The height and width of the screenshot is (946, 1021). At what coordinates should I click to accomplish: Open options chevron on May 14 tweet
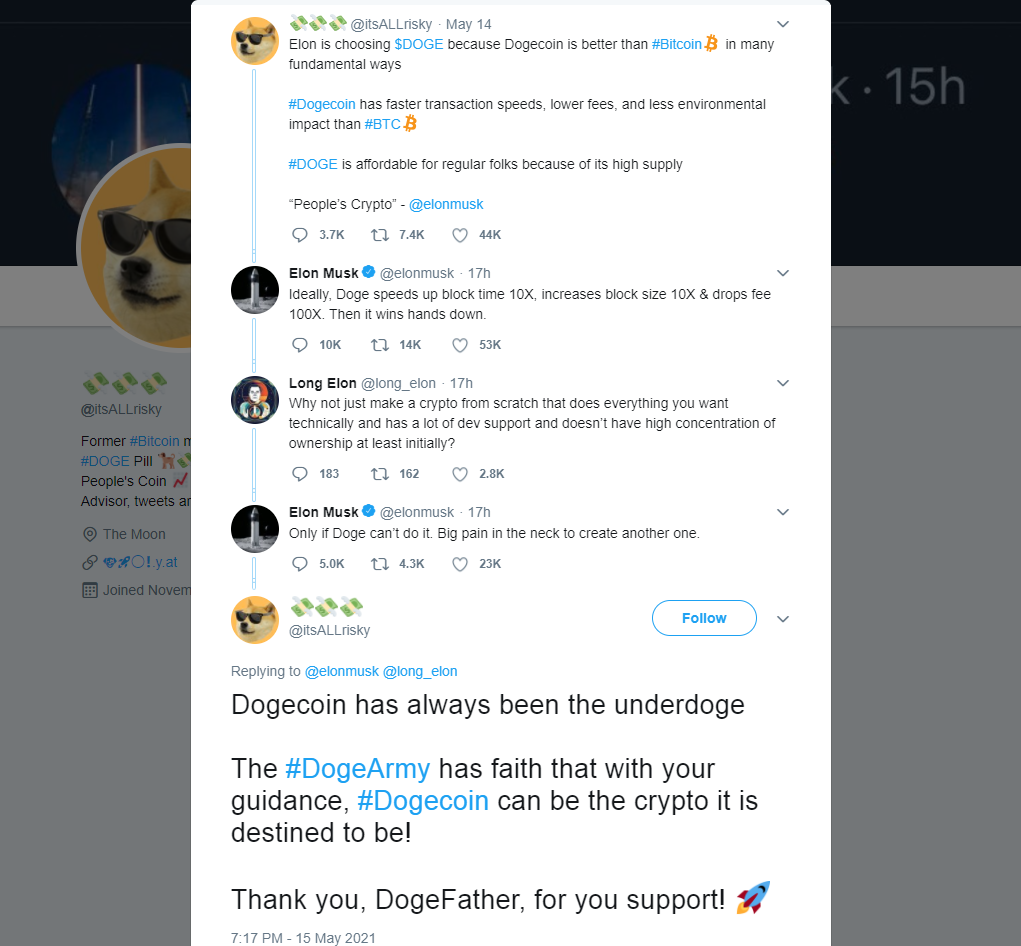[x=783, y=24]
